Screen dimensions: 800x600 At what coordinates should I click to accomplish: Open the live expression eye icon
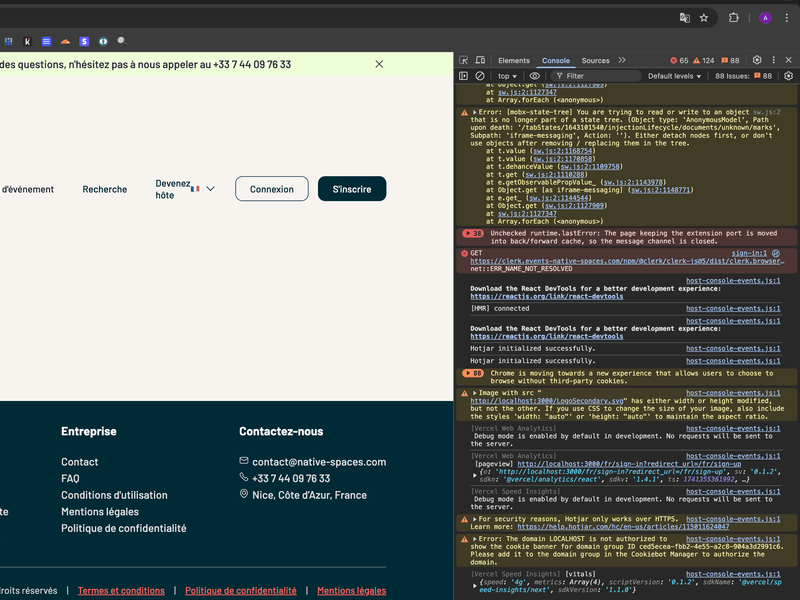tap(535, 76)
